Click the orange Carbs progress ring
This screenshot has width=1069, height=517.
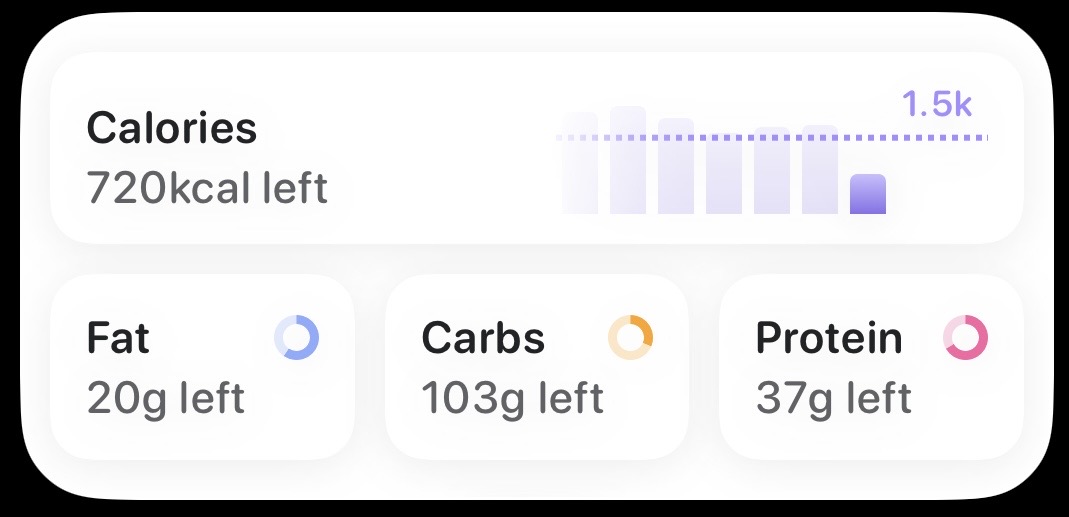tap(630, 338)
